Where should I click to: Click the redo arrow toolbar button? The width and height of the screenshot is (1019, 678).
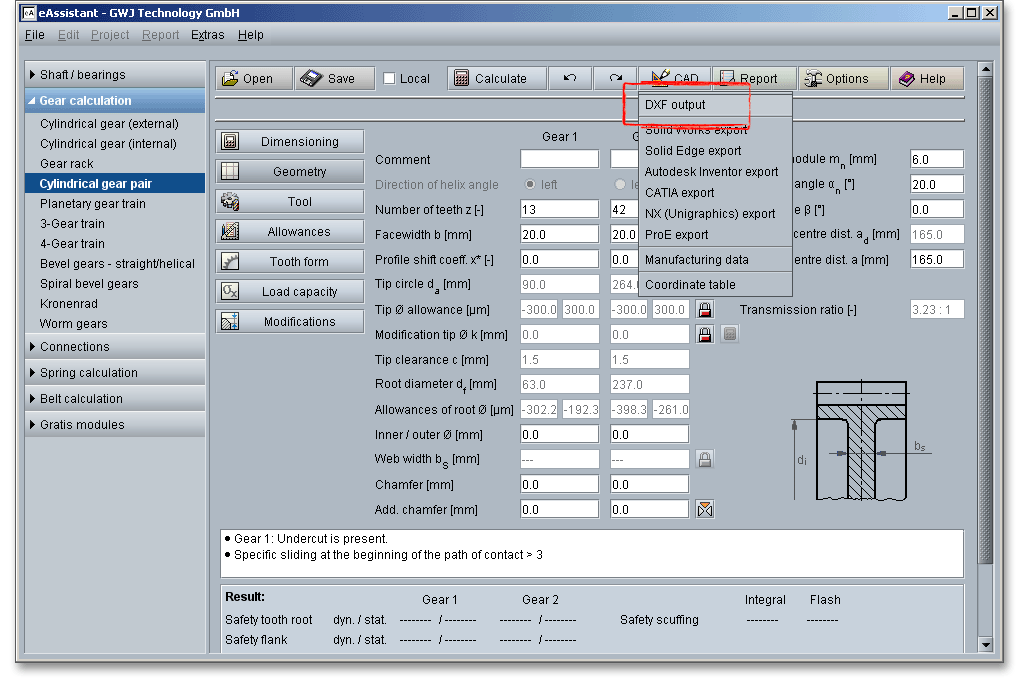coord(616,79)
